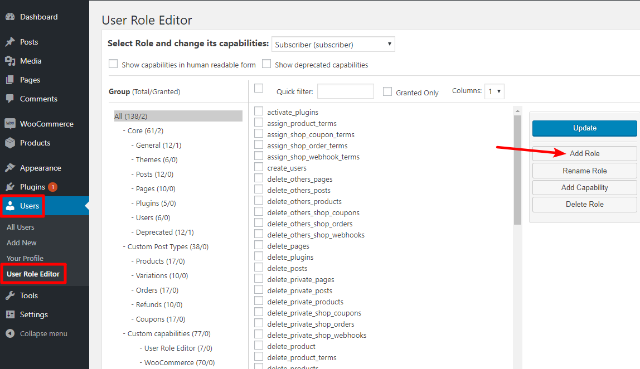Select the User Role Editor (7/0) group
The height and width of the screenshot is (369, 640).
178,348
